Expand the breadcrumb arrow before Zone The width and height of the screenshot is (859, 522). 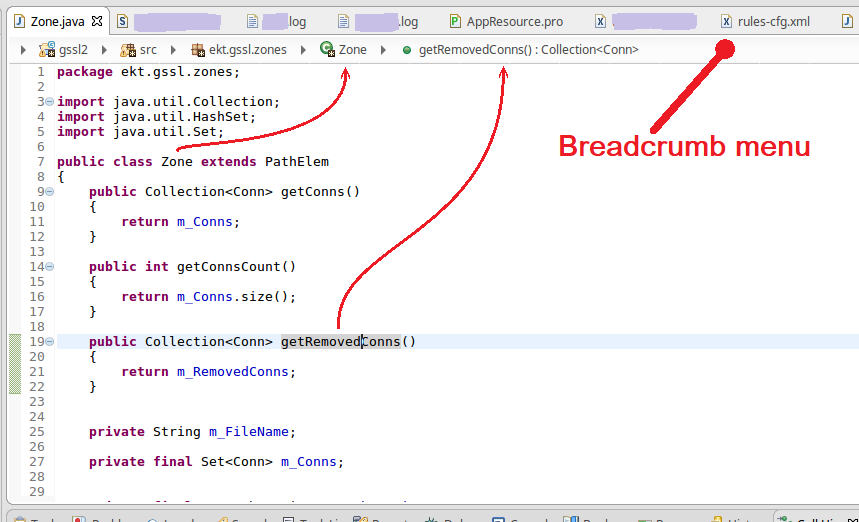(305, 49)
